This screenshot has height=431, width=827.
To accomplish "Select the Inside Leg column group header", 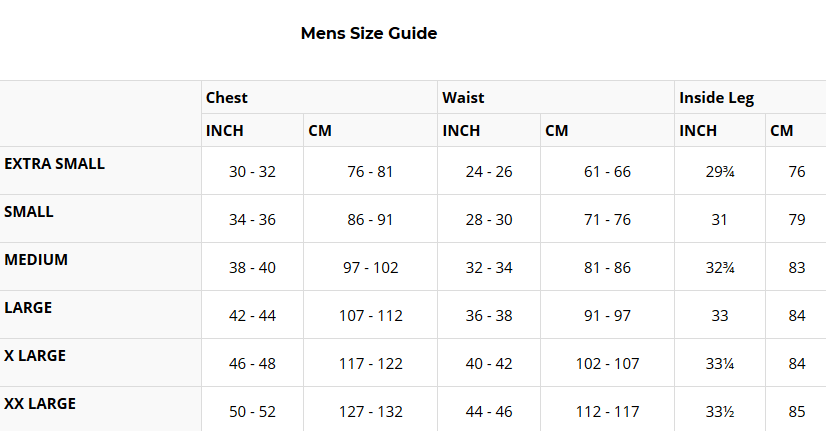I will click(x=716, y=98).
